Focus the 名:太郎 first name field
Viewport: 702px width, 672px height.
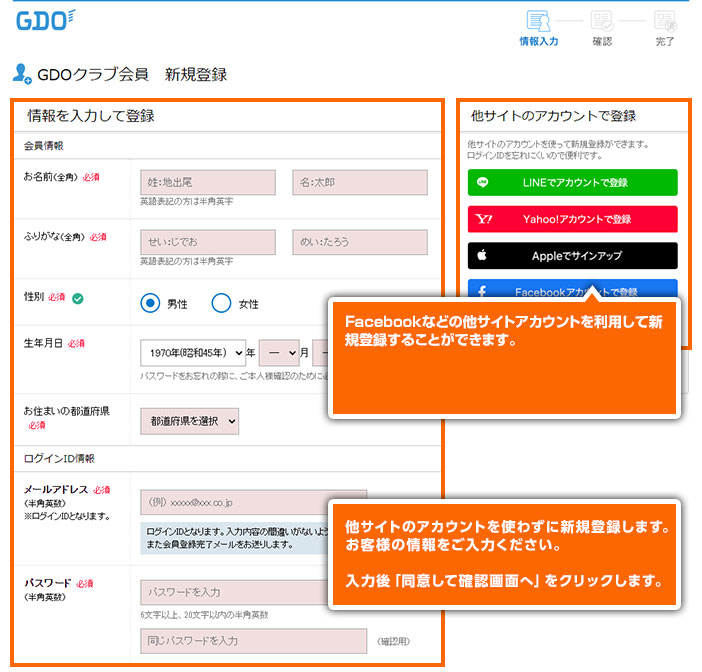click(360, 182)
